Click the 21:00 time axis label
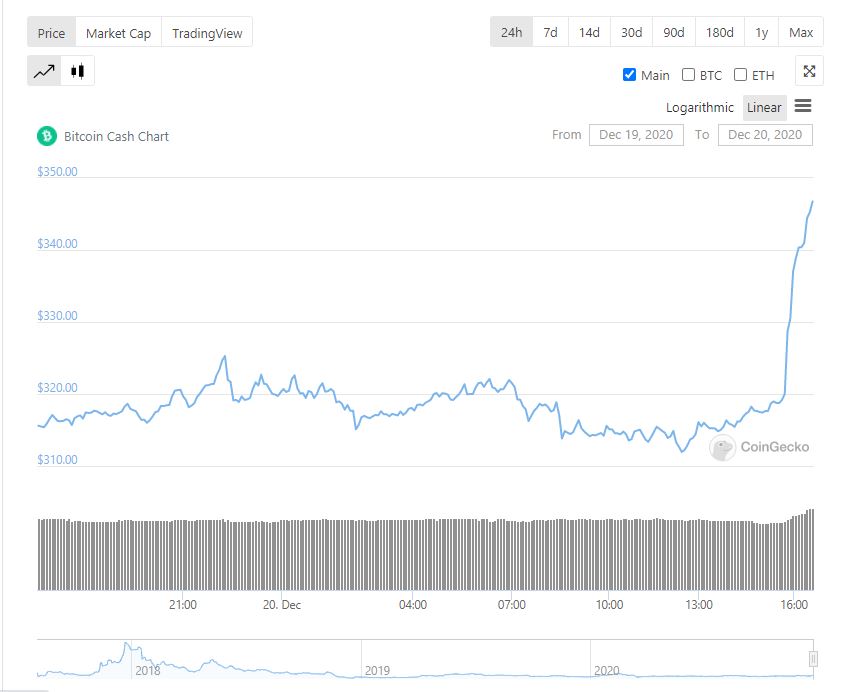The height and width of the screenshot is (692, 844). pos(183,604)
